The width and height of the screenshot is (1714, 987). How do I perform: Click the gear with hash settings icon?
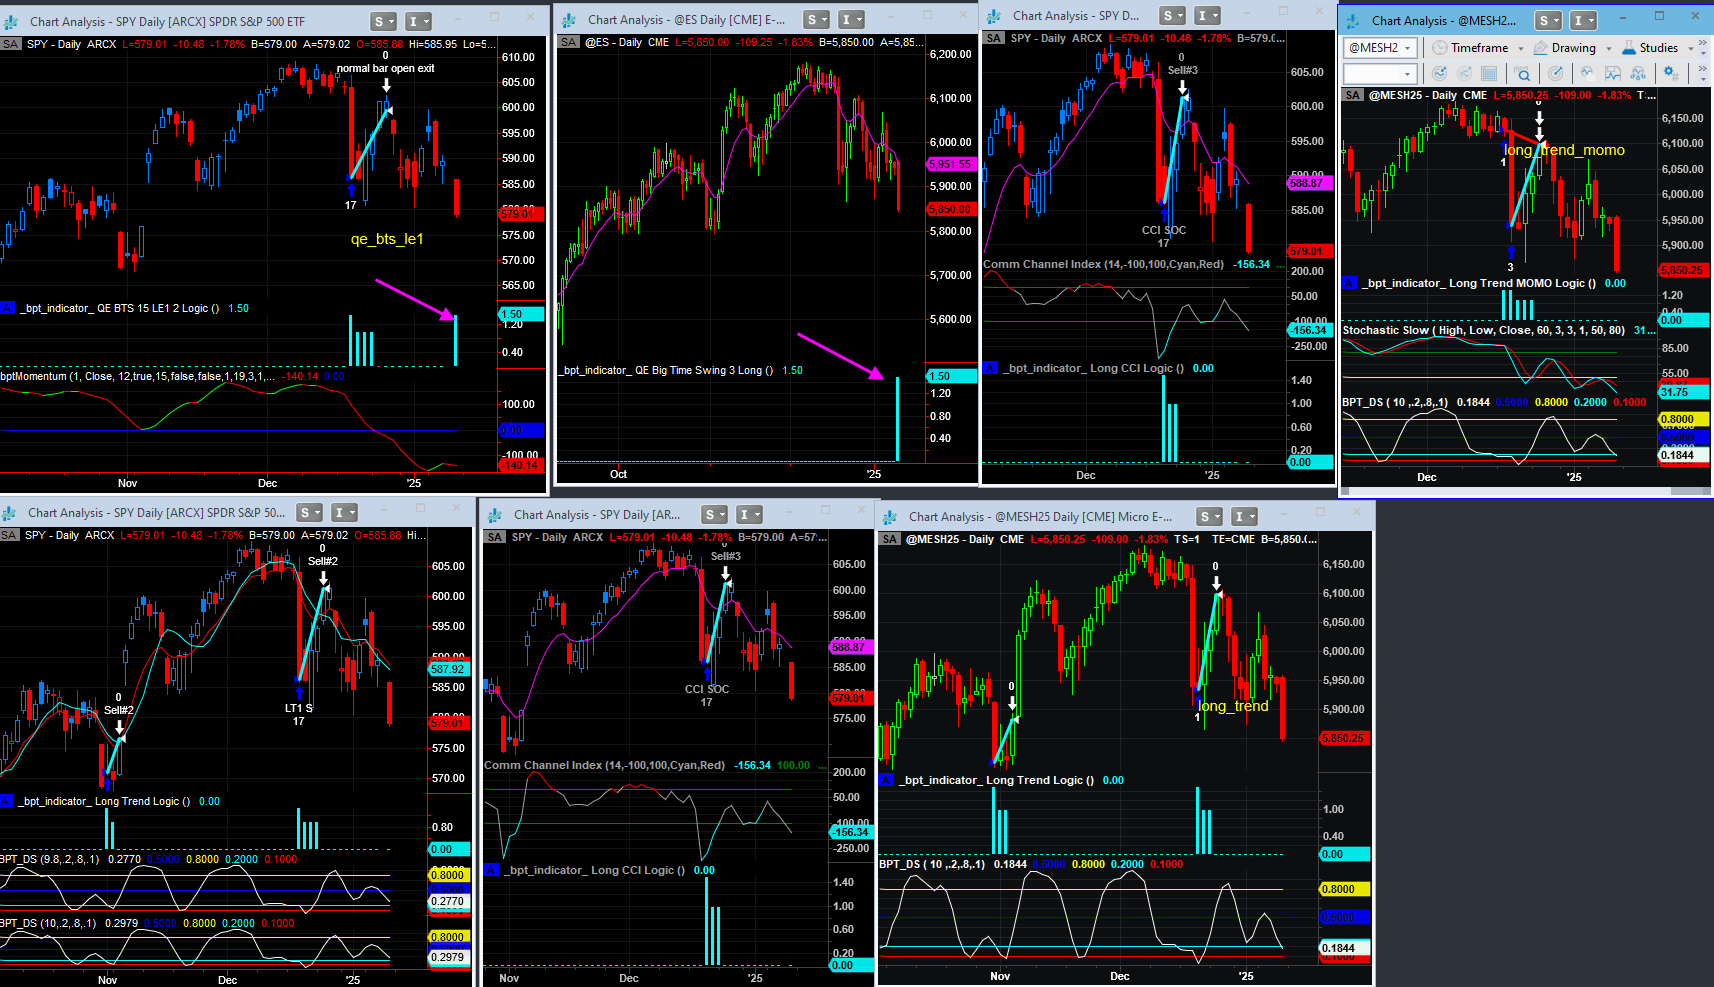pyautogui.click(x=1670, y=73)
